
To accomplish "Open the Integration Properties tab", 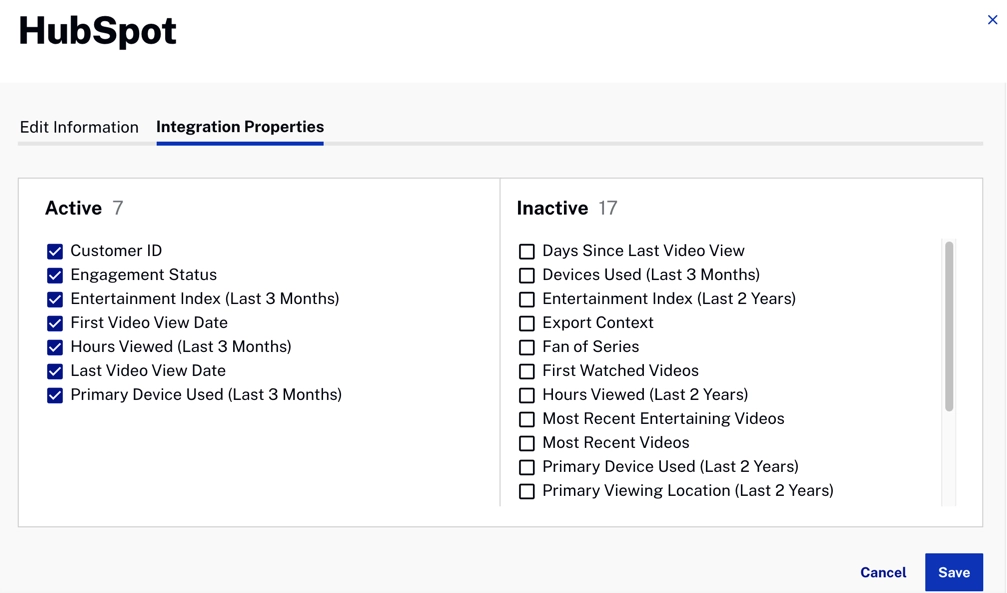I will click(240, 127).
